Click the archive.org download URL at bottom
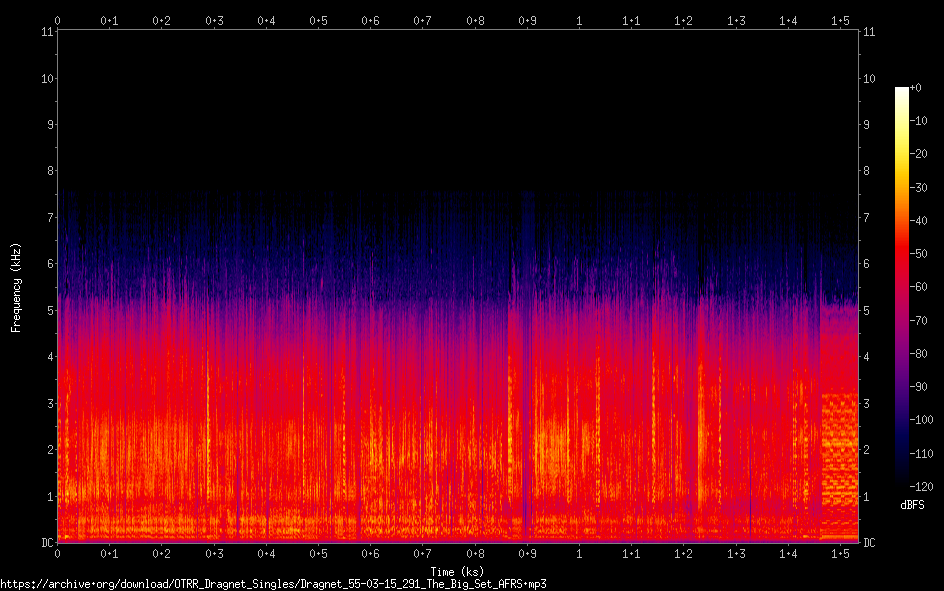 click(273, 583)
